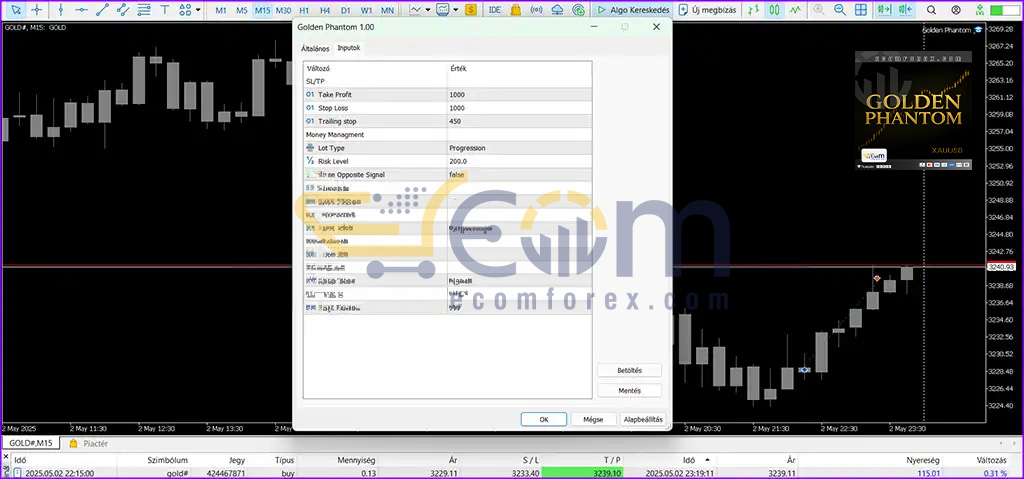Image resolution: width=1024 pixels, height=479 pixels.
Task: Select the horizontal line drawing tool
Action: tap(82, 10)
